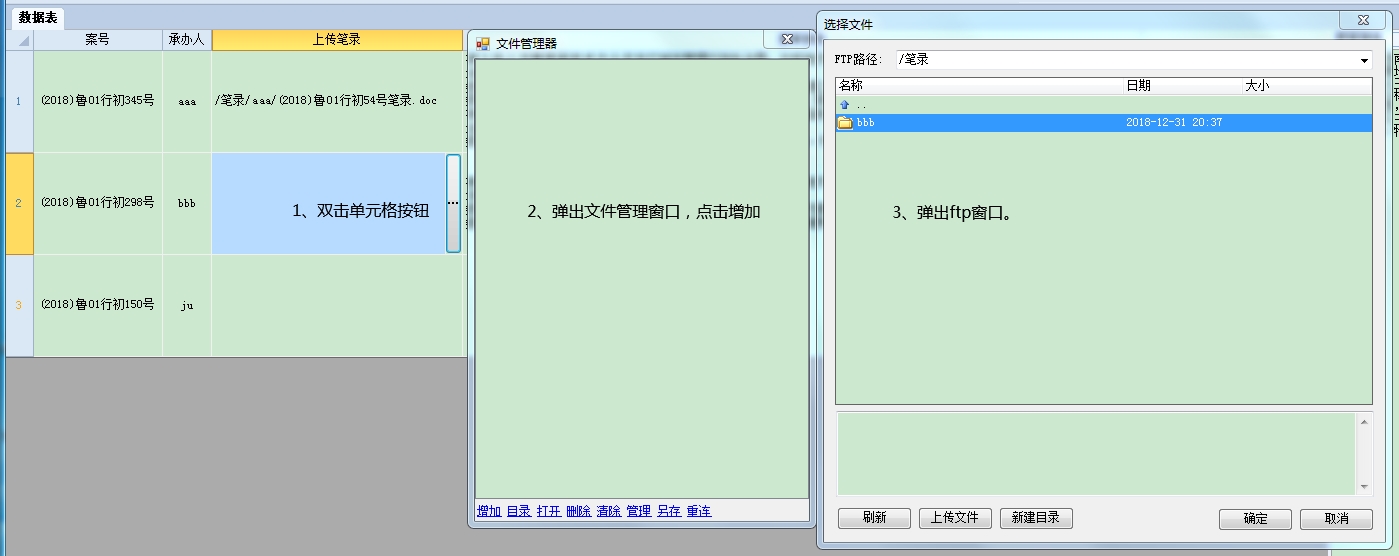This screenshot has width=1399, height=556.
Task: Click the select-all corner of data table
Action: (x=19, y=40)
